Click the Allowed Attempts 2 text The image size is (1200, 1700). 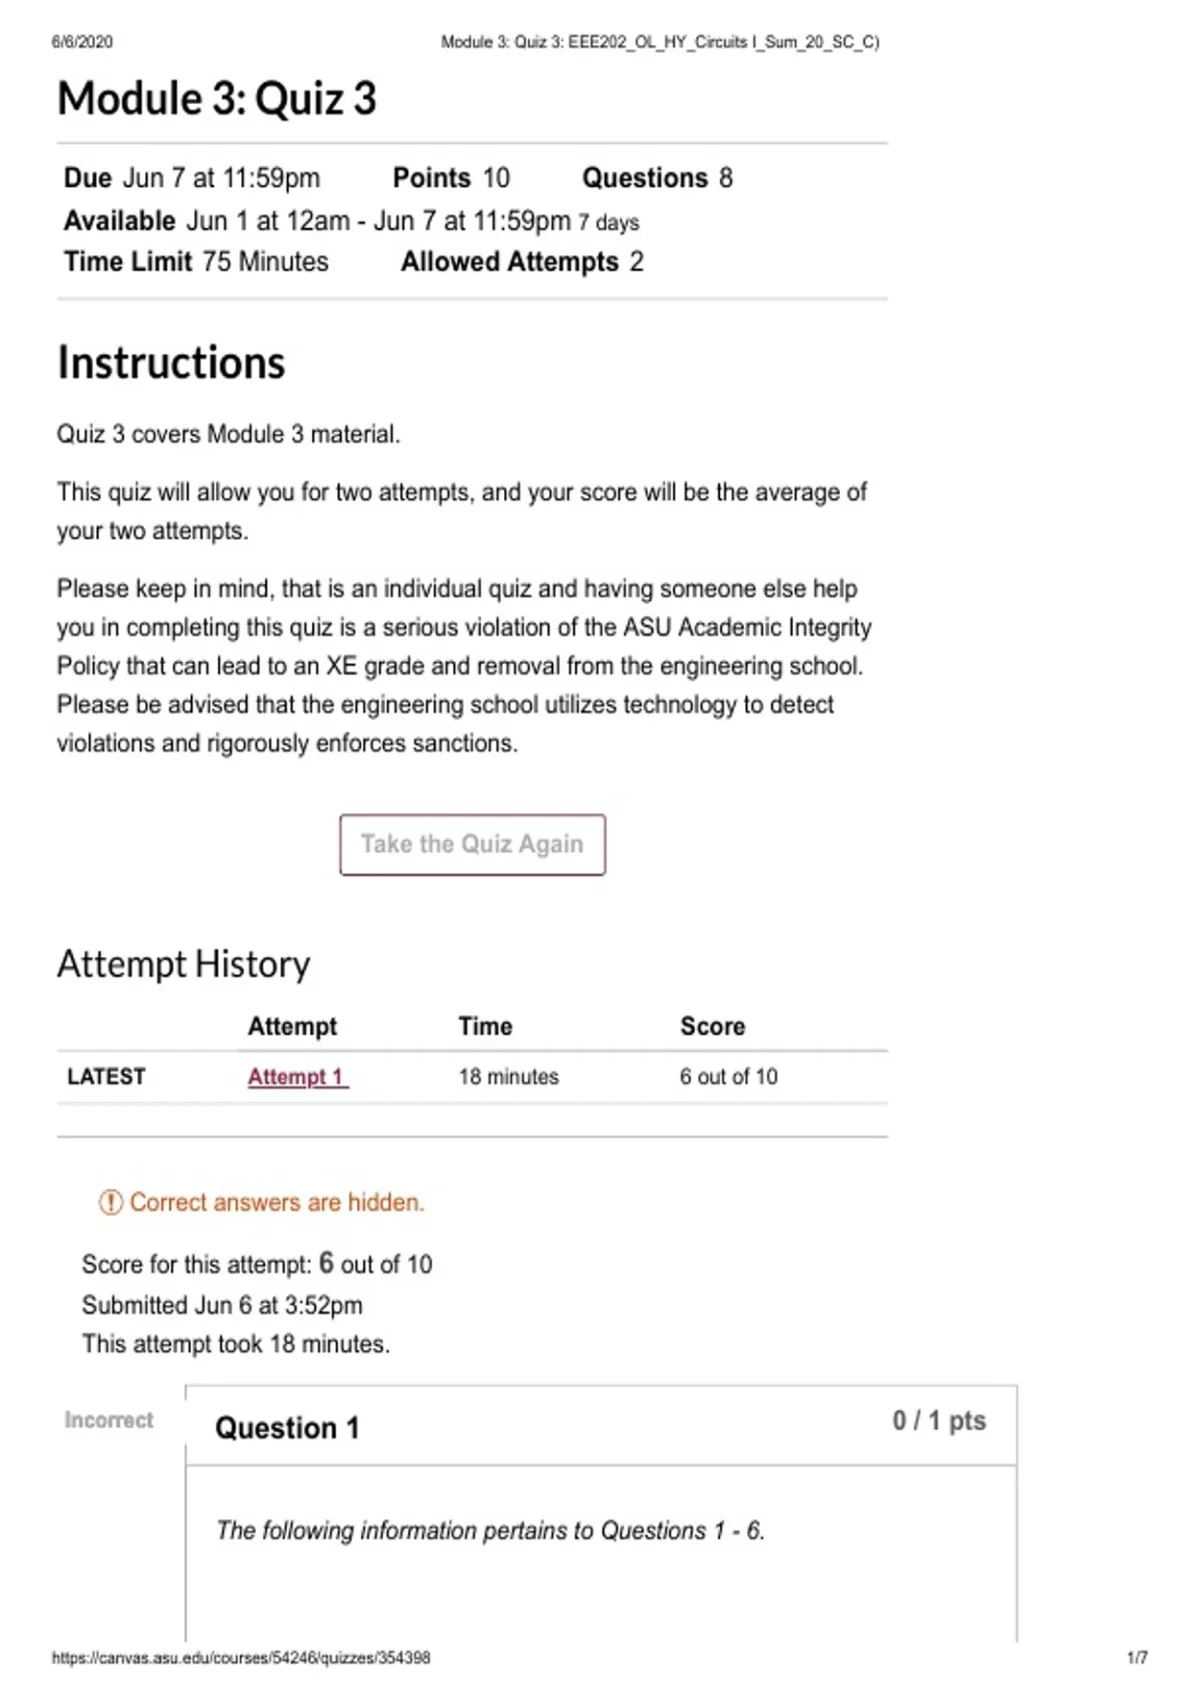click(522, 262)
